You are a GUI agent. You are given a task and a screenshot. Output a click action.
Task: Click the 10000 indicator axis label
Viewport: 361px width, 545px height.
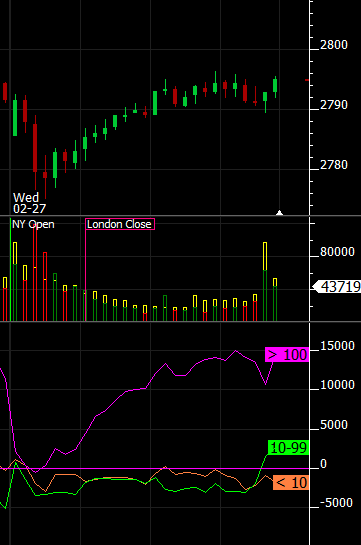click(x=337, y=385)
